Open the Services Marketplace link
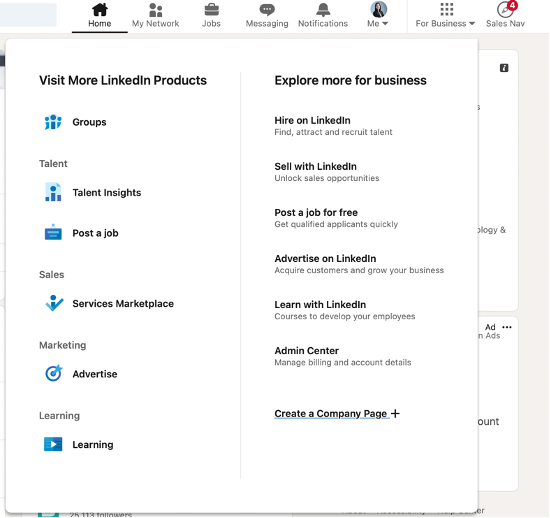550x518 pixels. click(x=123, y=304)
